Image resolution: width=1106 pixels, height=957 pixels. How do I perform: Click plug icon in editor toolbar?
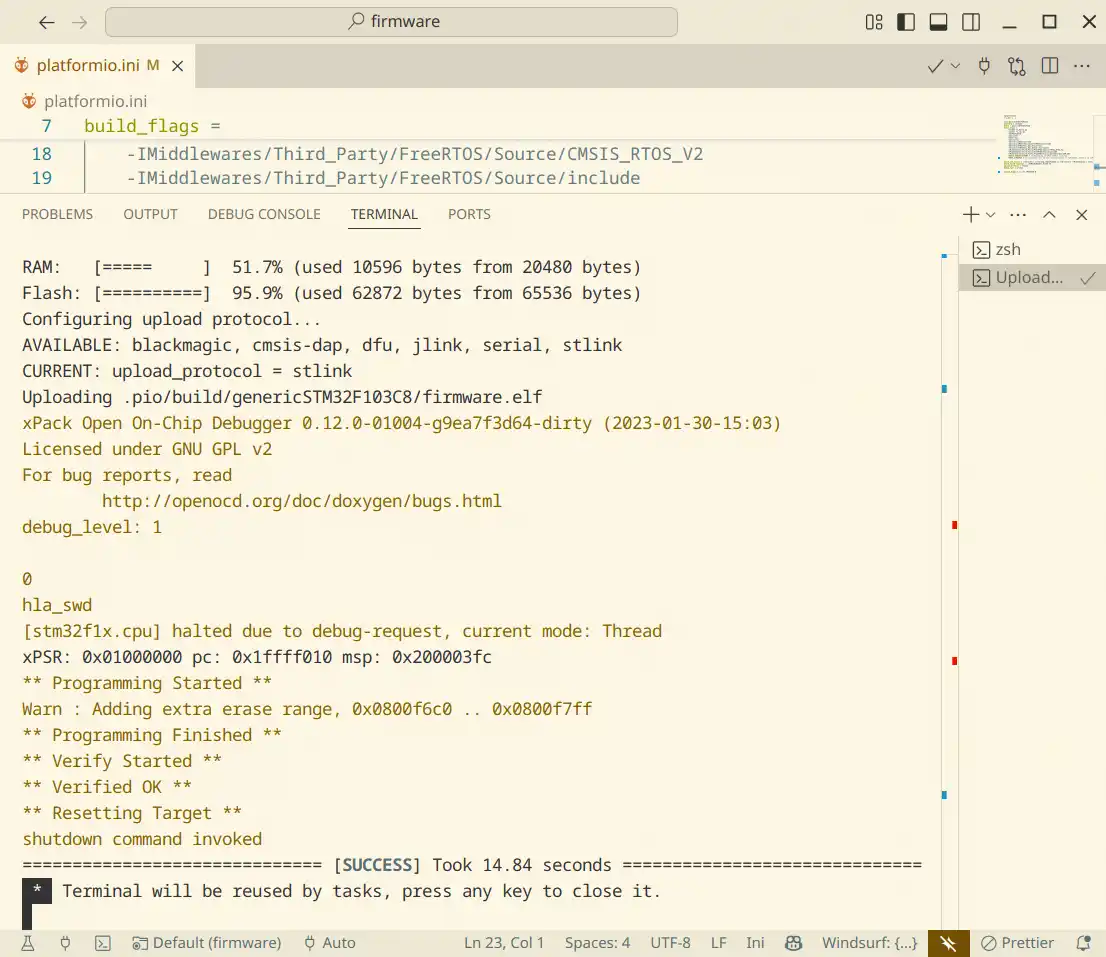tap(985, 66)
